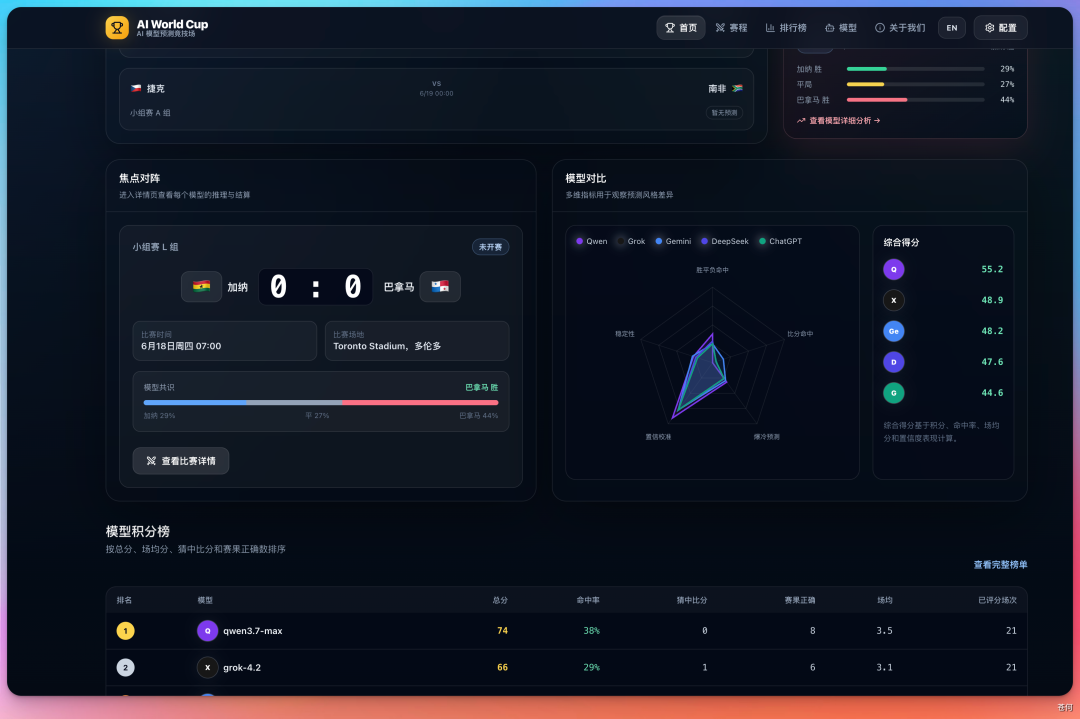This screenshot has width=1080, height=719.
Task: Click the 已评分场次 column header
Action: (997, 601)
